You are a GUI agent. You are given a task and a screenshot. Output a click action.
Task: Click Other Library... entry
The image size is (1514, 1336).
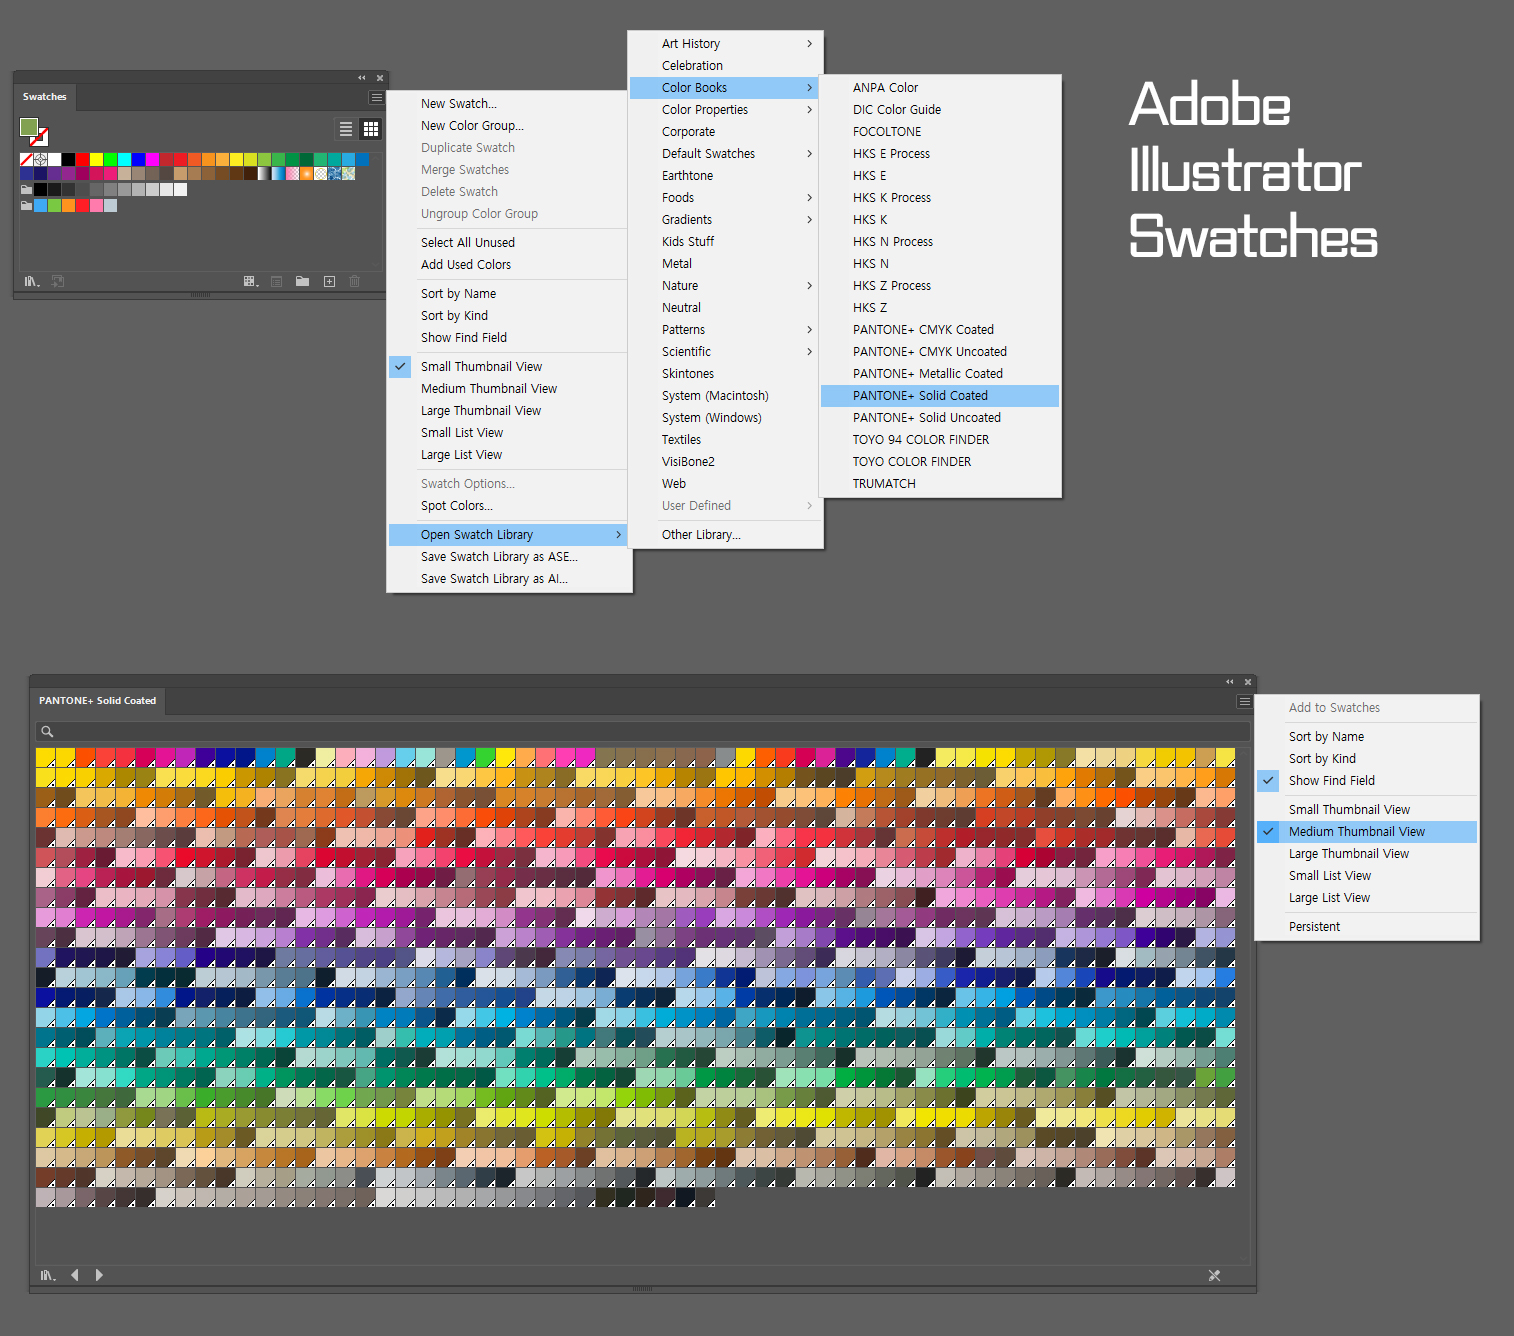point(725,535)
